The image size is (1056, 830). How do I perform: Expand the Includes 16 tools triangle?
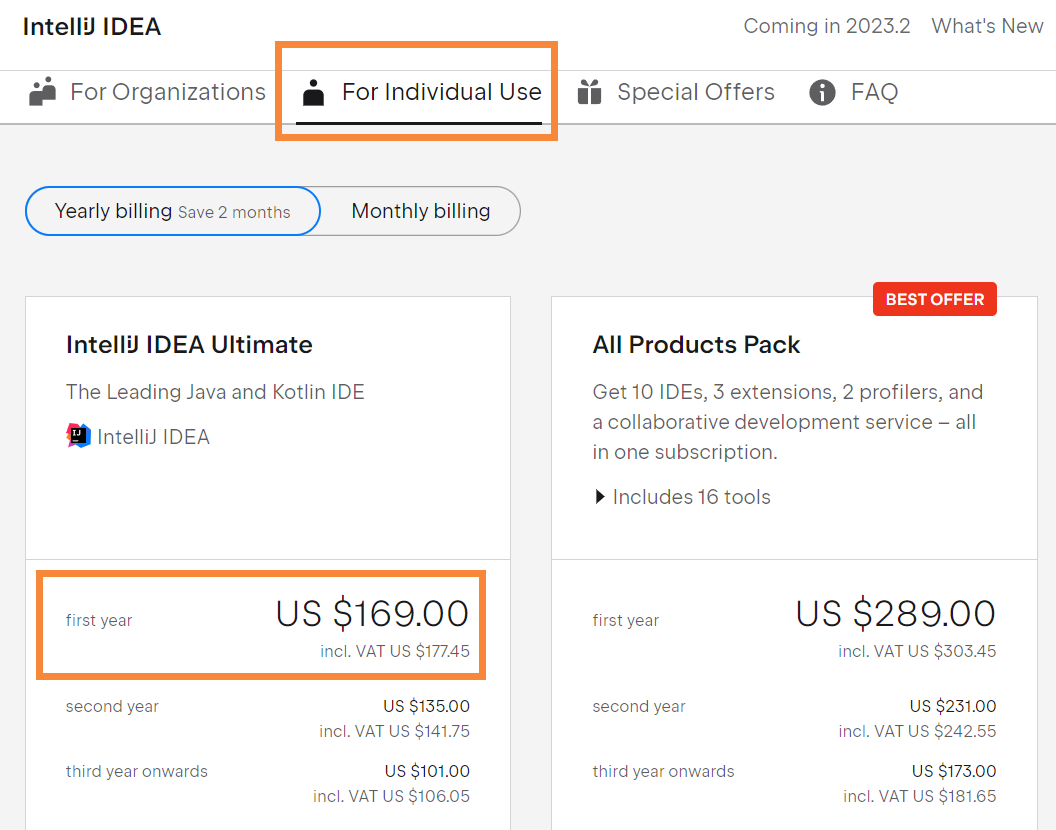(x=600, y=497)
